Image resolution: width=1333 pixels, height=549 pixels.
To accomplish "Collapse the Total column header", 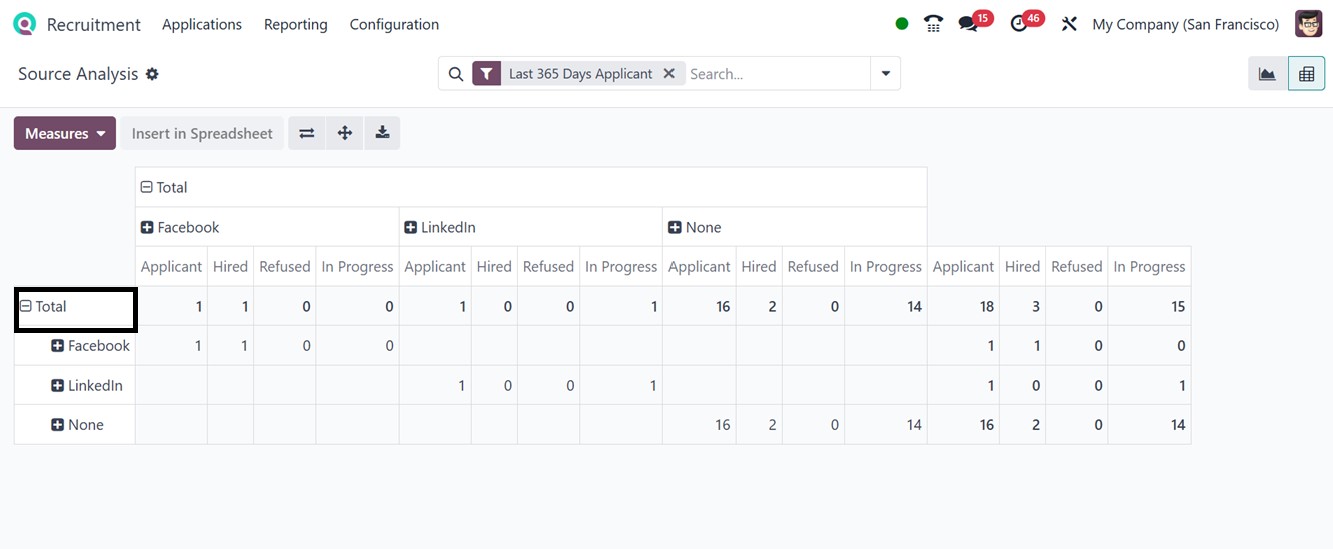I will click(x=164, y=187).
